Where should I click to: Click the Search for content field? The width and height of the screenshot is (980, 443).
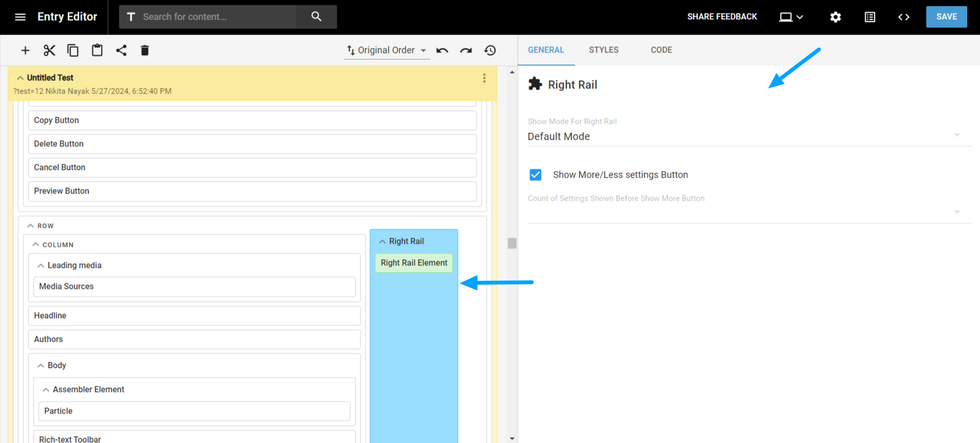point(215,17)
